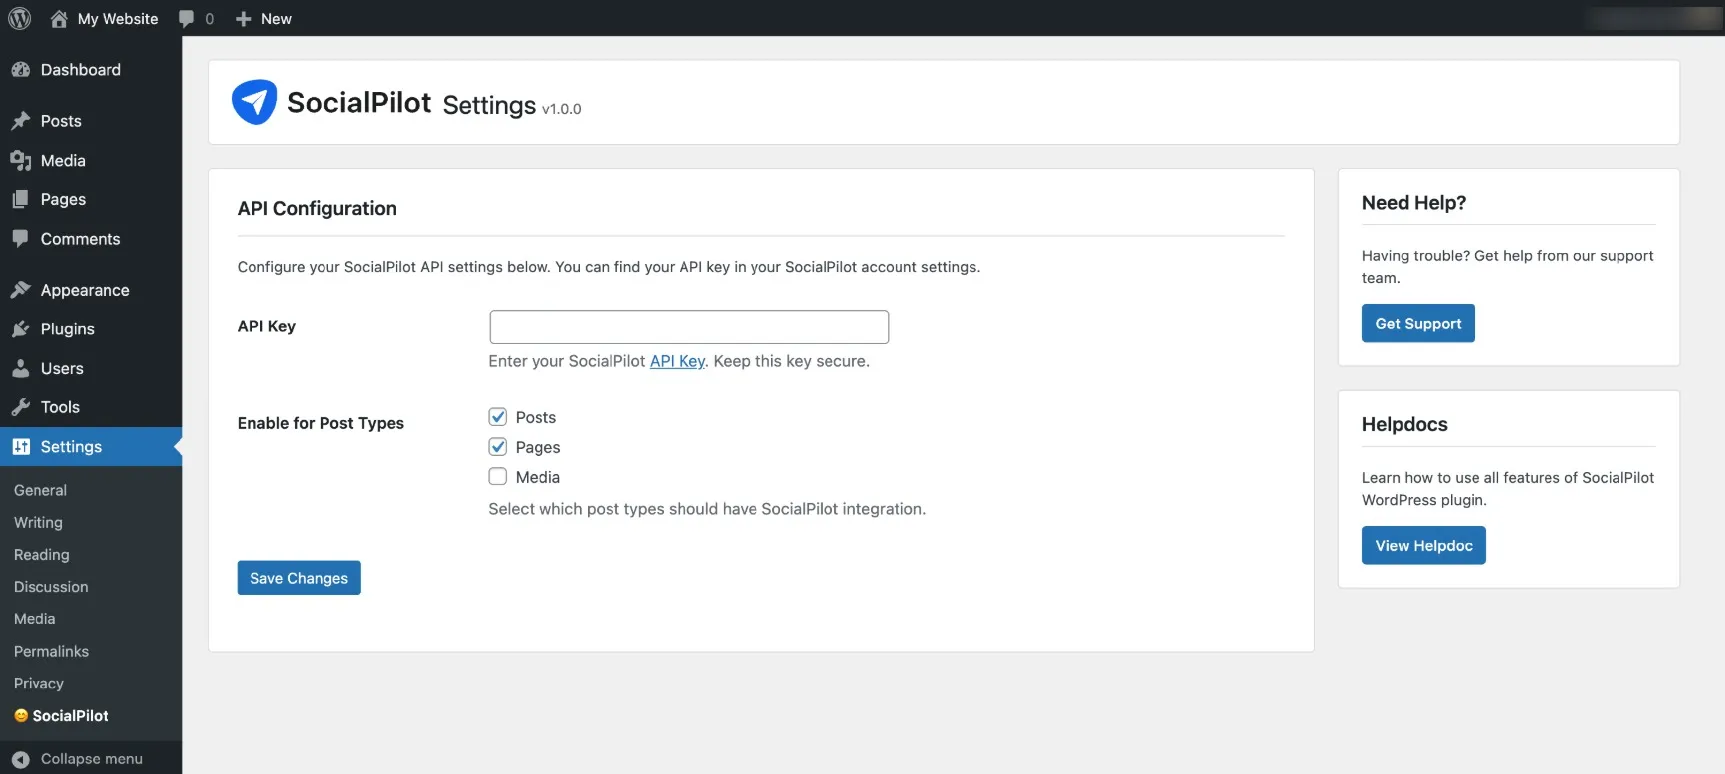Click the Comments speech bubble sidebar icon
Viewport: 1725px width, 774px height.
pyautogui.click(x=21, y=239)
